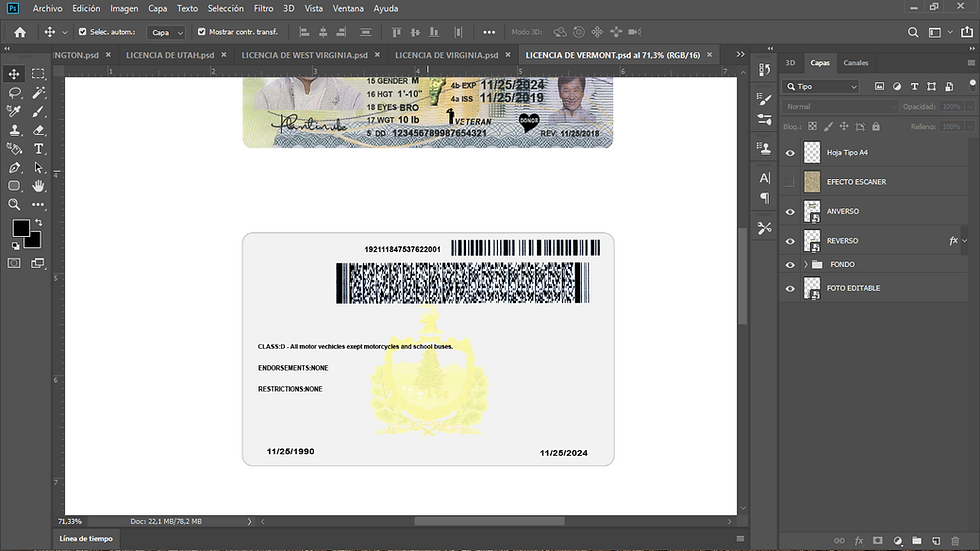The image size is (980, 551).
Task: Select the Paint Bucket tool
Action: tap(14, 149)
